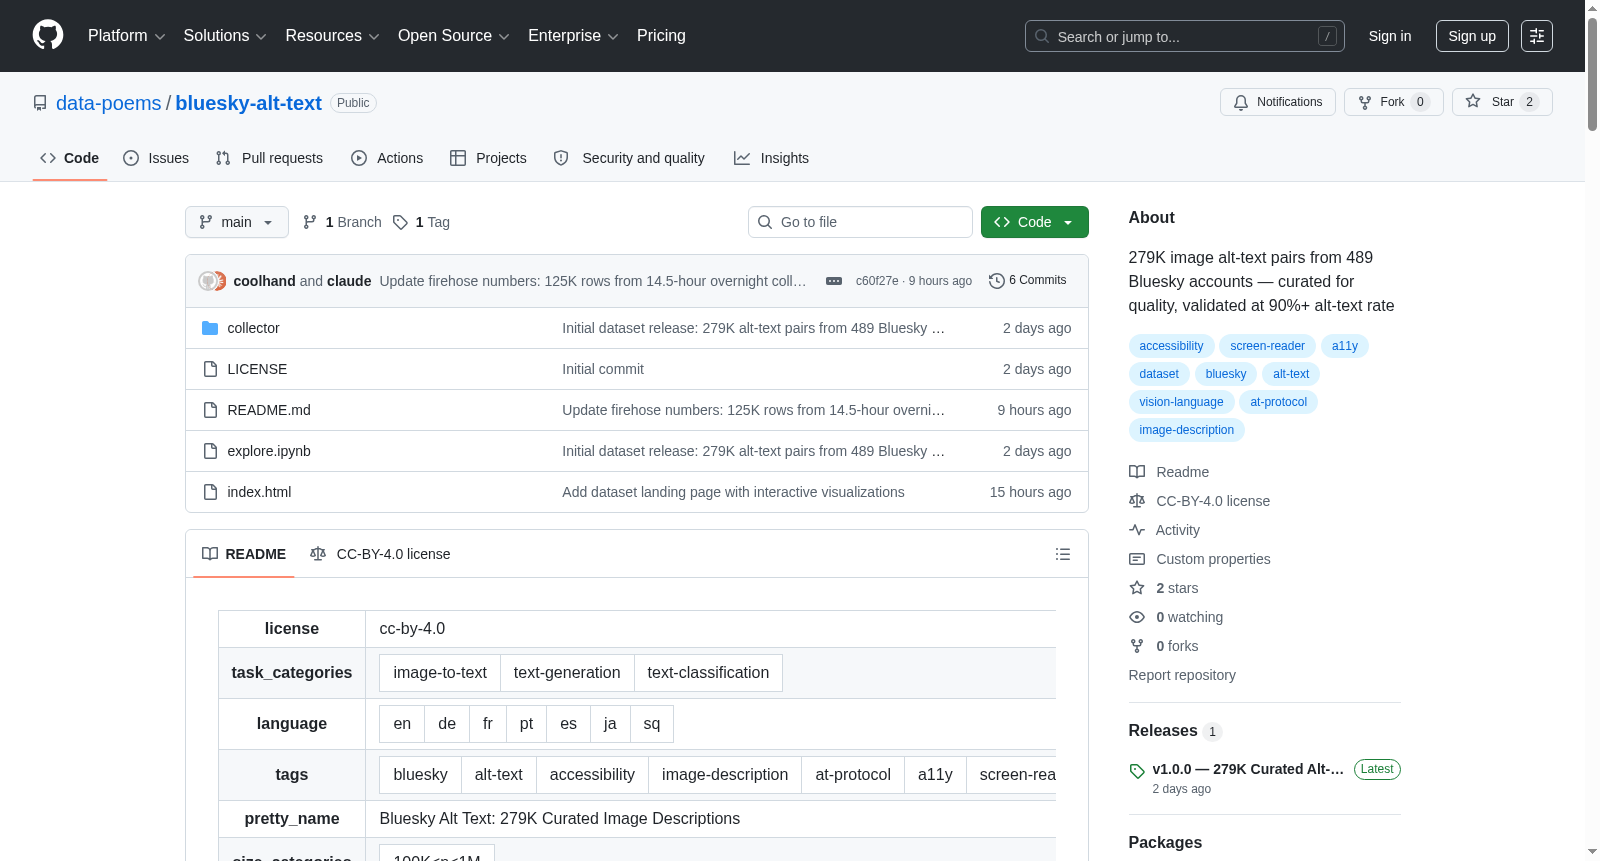Click the eye icon beside 0 watching
1600x861 pixels.
[x=1137, y=617]
